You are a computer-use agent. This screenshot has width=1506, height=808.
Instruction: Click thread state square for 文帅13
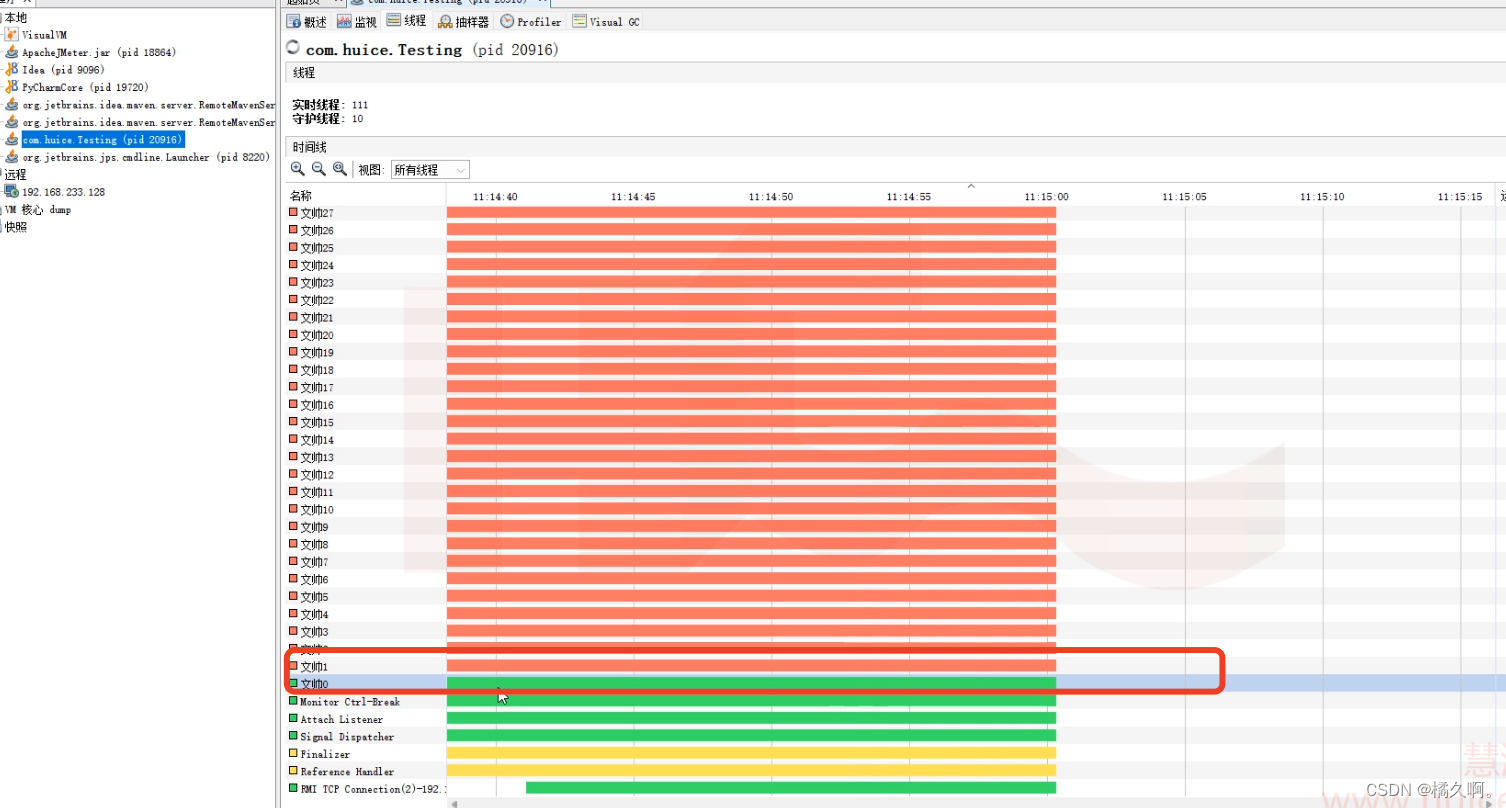coord(293,457)
